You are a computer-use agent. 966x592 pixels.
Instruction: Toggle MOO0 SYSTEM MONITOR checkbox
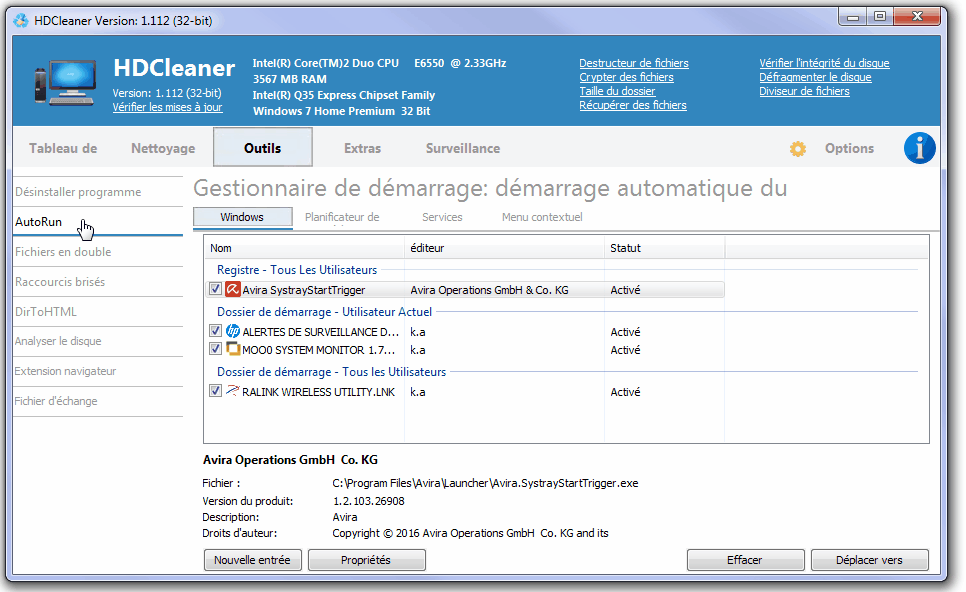(215, 349)
